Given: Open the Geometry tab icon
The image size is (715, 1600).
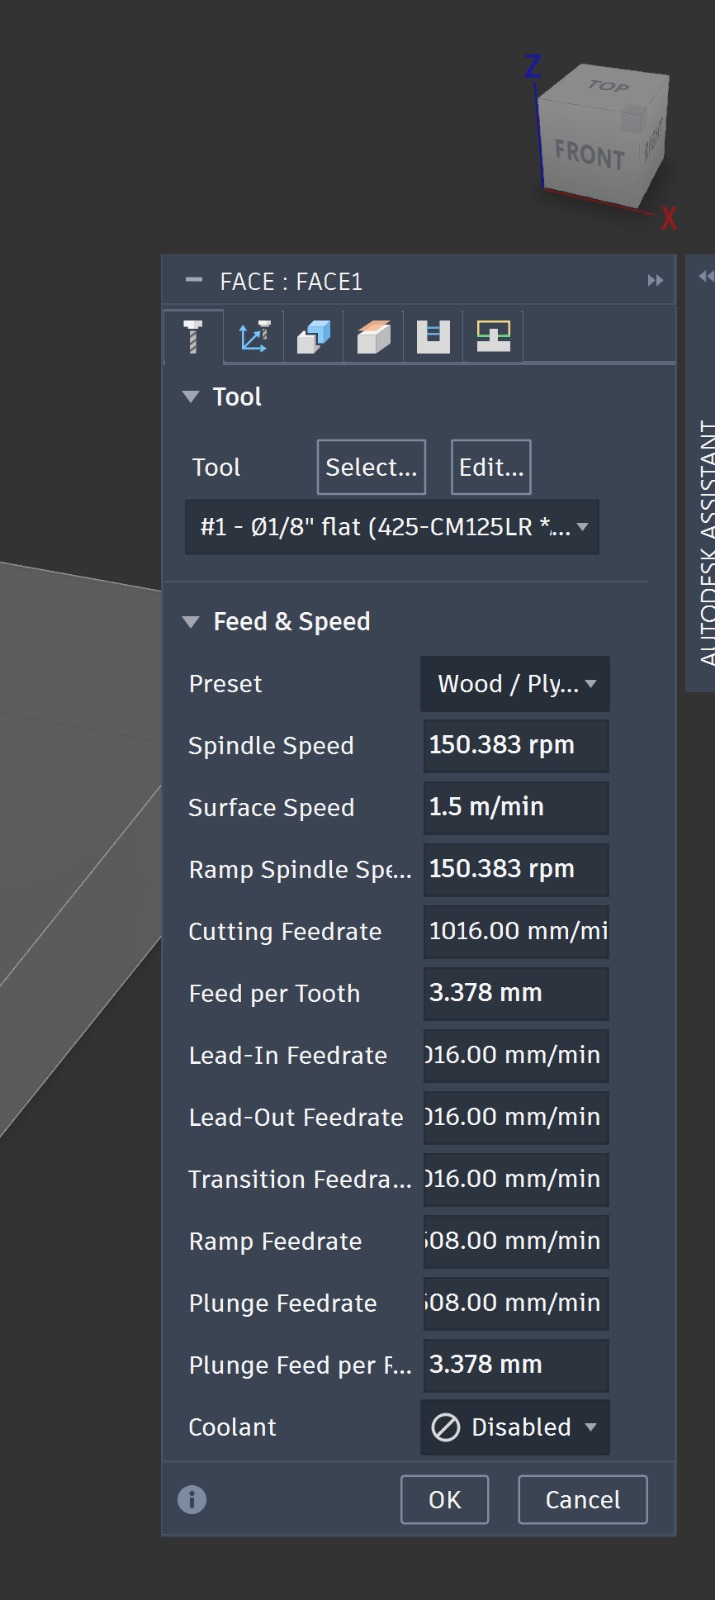Looking at the screenshot, I should 254,336.
